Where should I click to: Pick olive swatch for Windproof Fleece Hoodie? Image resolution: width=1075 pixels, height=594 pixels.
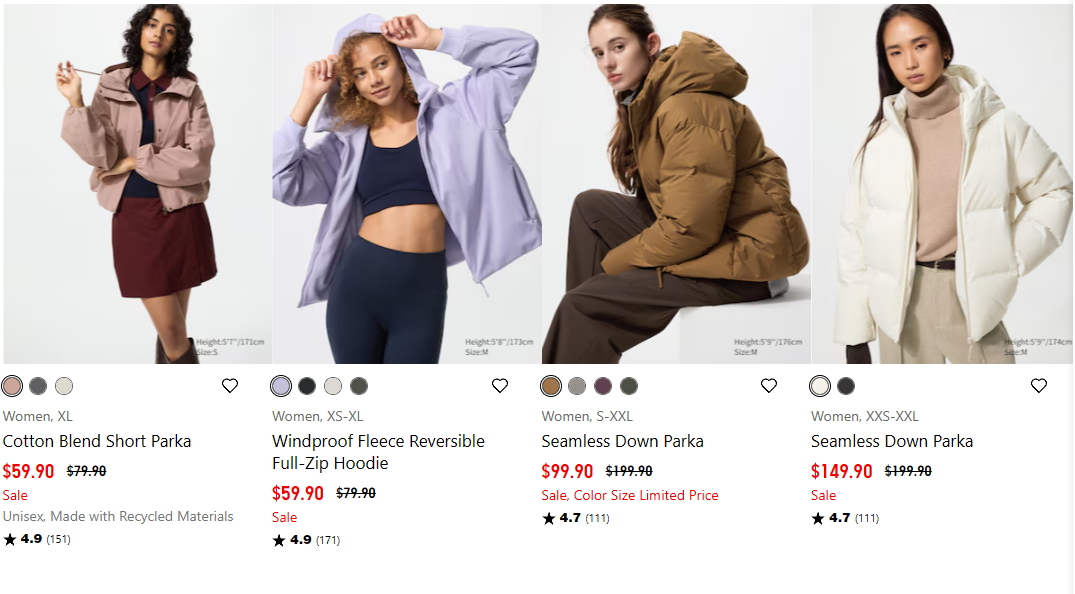[359, 386]
